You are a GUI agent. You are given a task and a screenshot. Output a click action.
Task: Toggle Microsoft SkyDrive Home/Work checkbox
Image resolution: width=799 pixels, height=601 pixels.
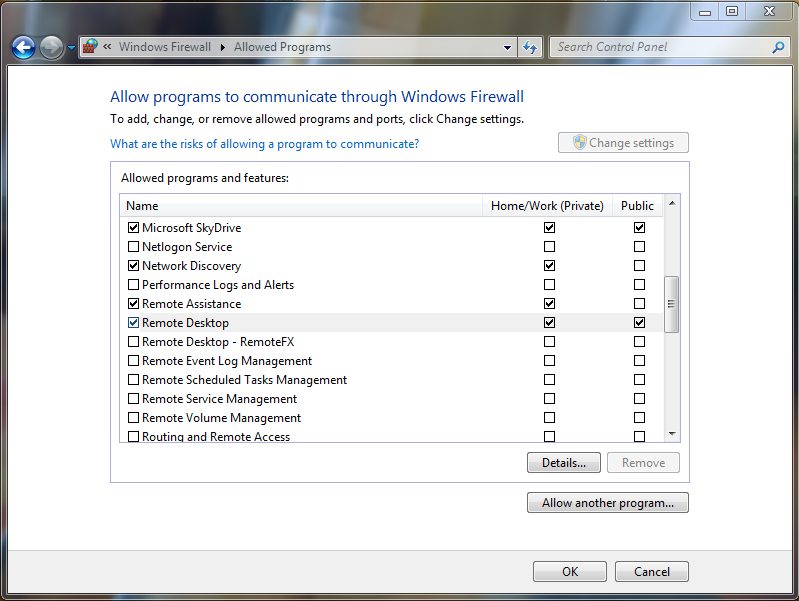tap(549, 227)
